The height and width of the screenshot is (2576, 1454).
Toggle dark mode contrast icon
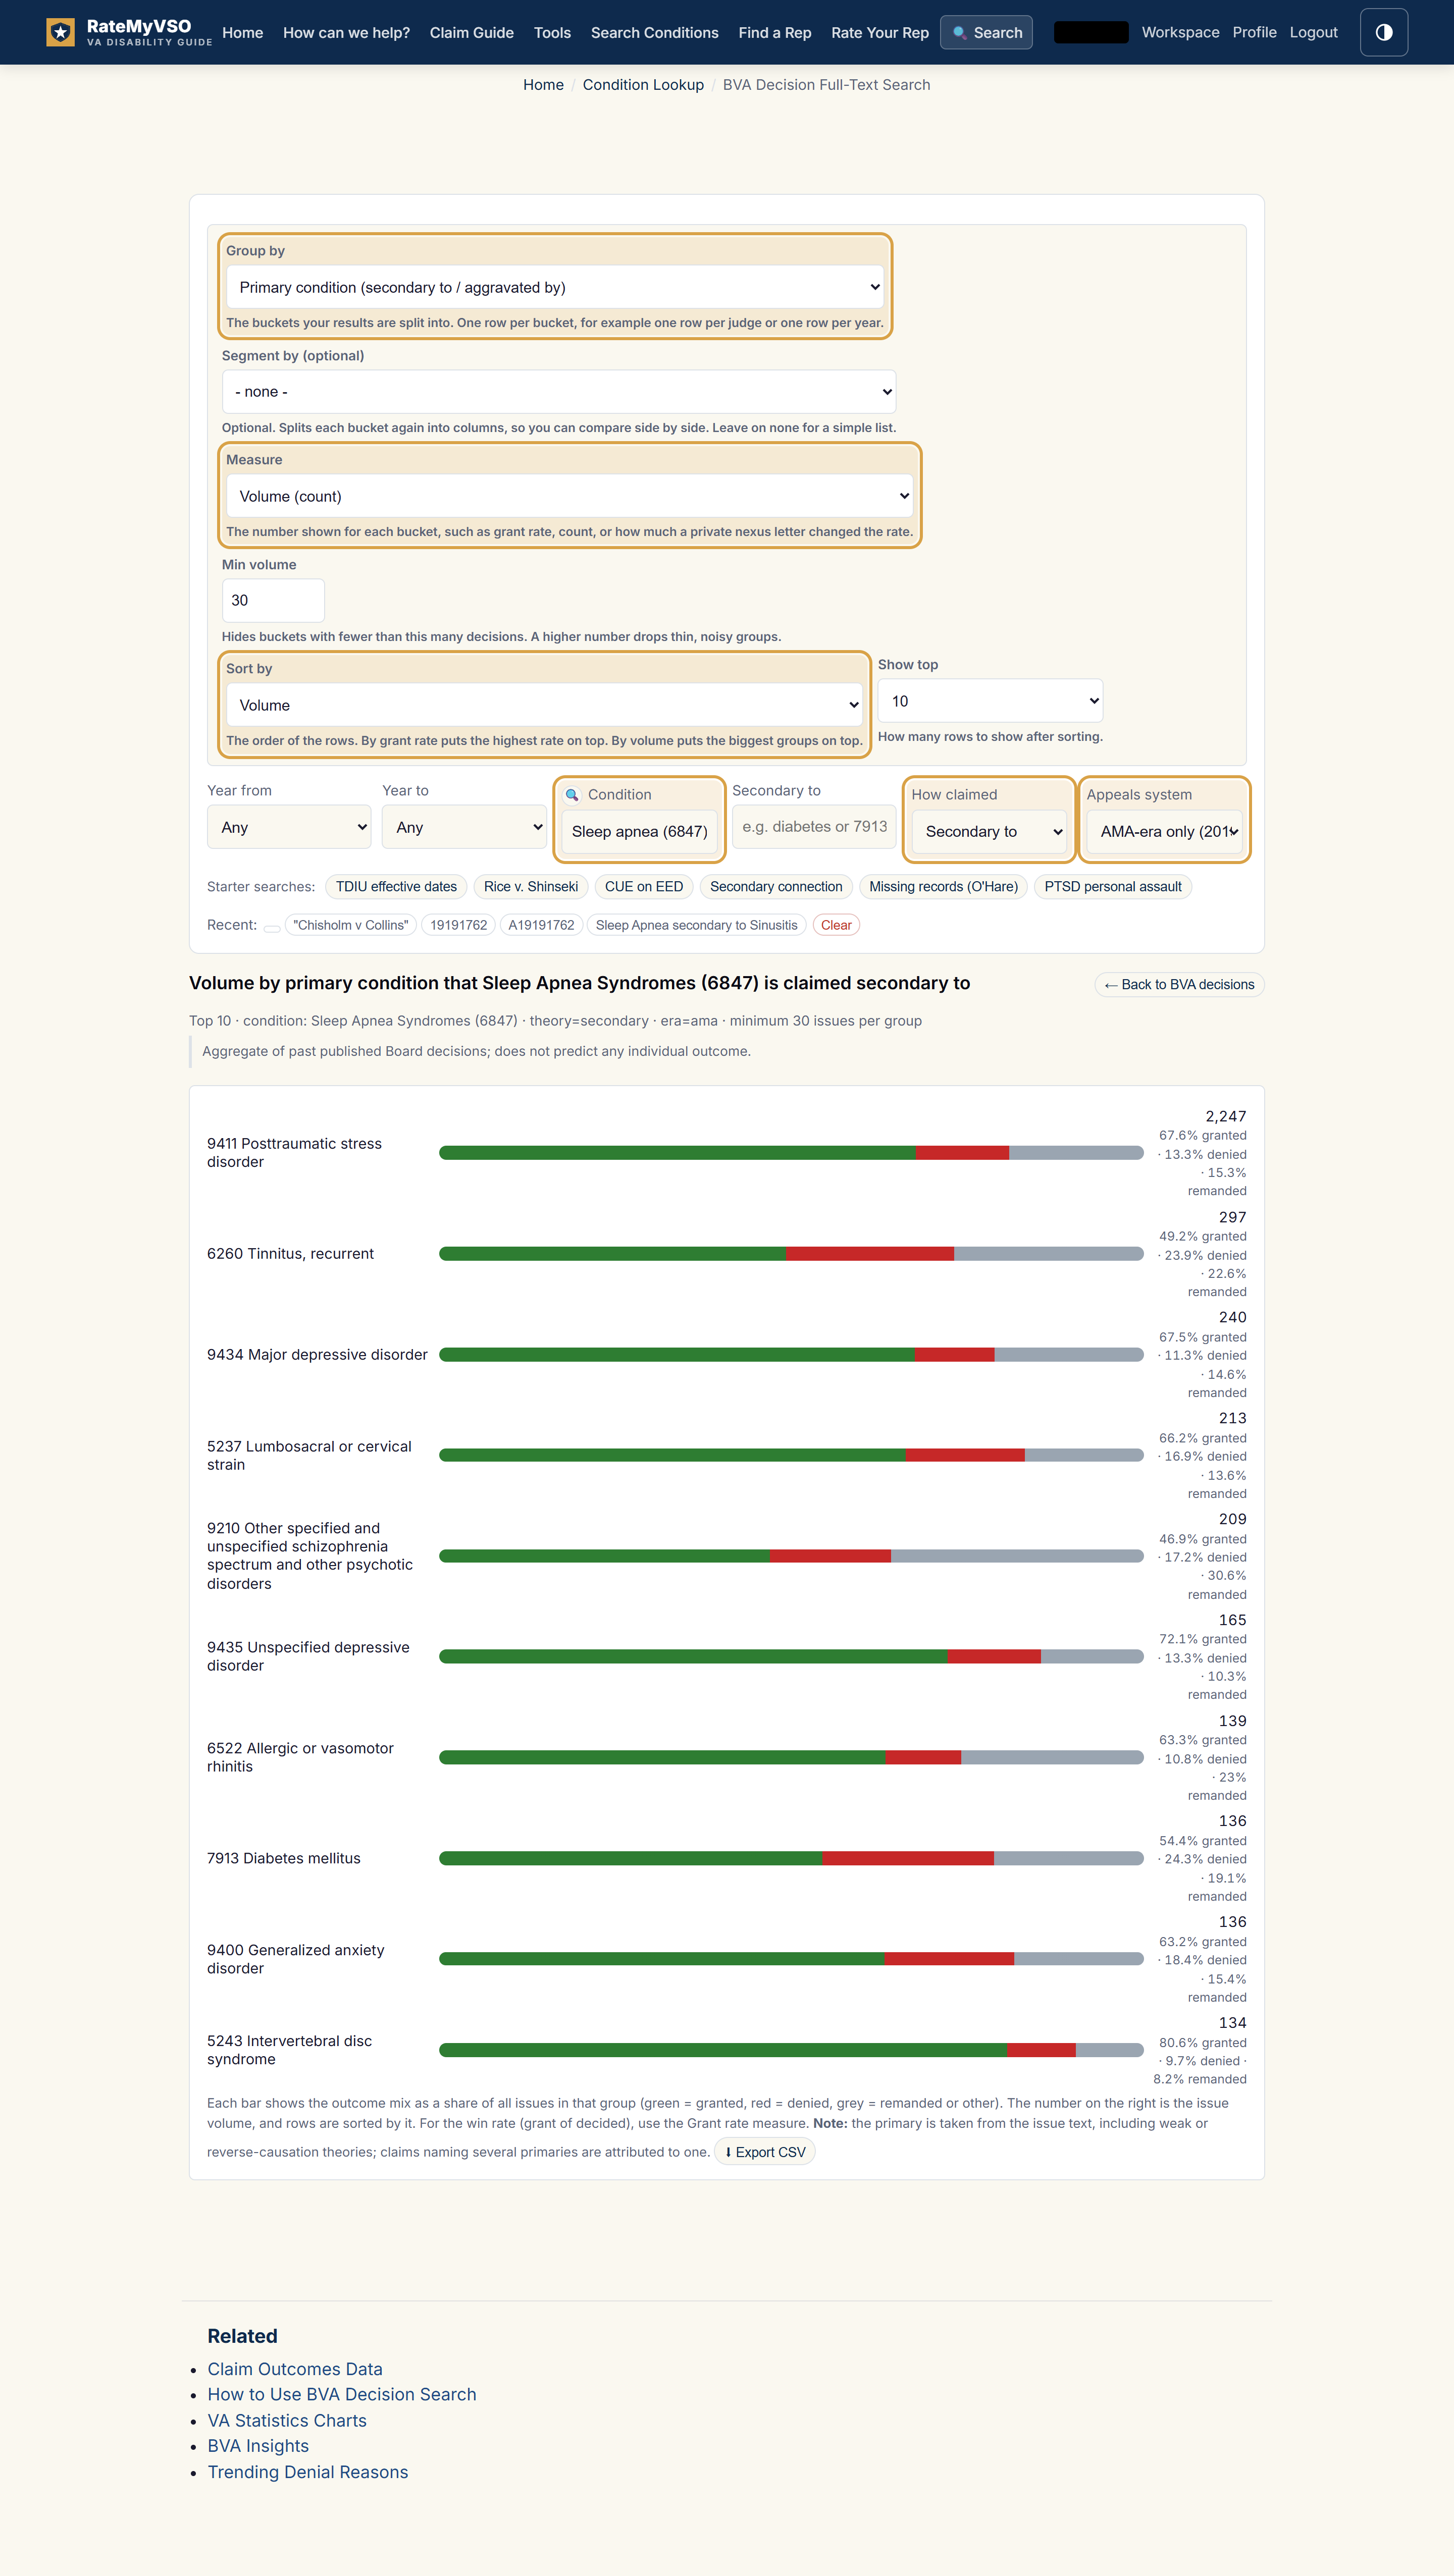[1384, 32]
